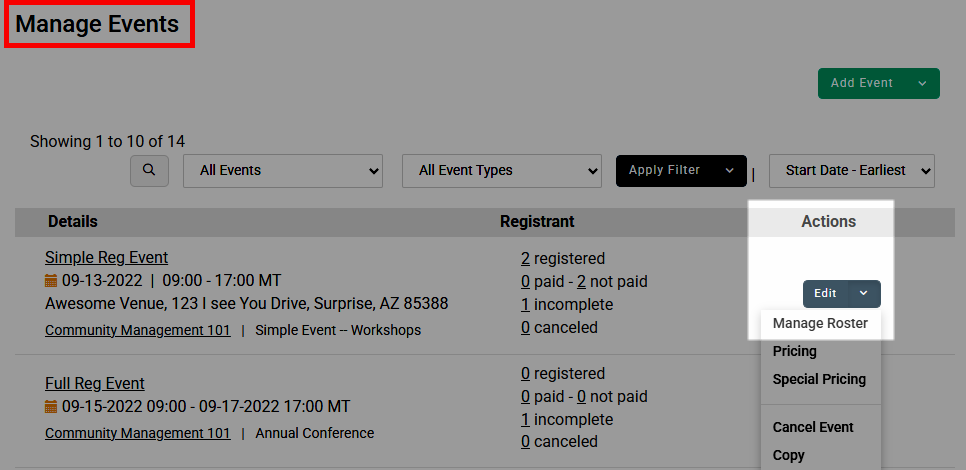966x470 pixels.
Task: Click the 0 paid link for Simple Reg Event
Action: click(525, 282)
